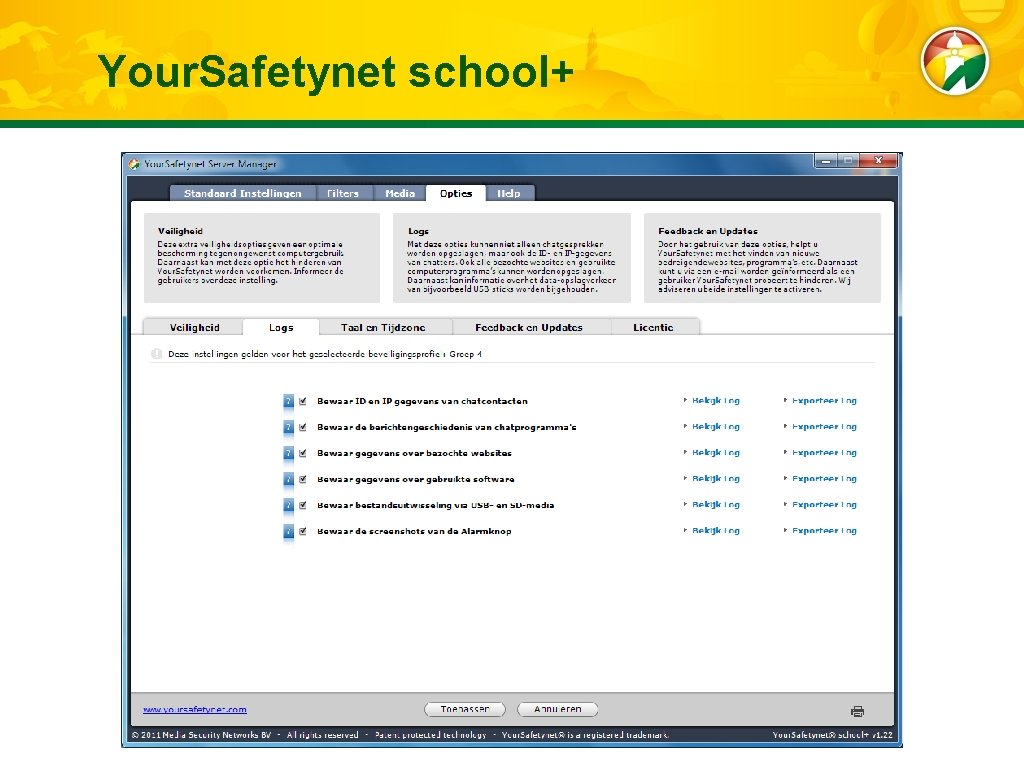Toggle Bewaar de berichtengeschiedenis checkbox
This screenshot has height=768, width=1024.
click(x=303, y=427)
